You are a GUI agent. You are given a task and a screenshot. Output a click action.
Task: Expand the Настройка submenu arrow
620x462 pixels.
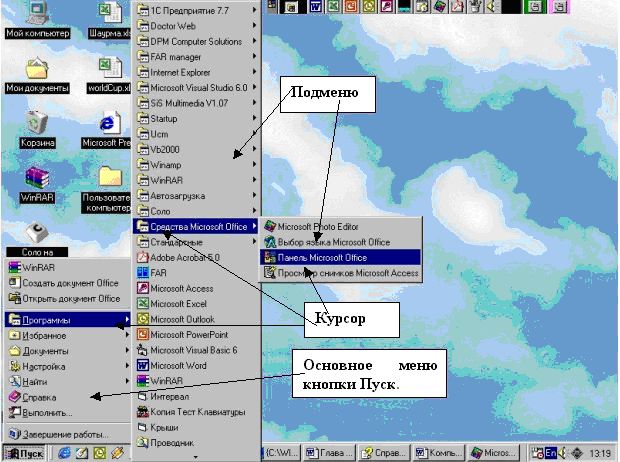click(x=127, y=366)
